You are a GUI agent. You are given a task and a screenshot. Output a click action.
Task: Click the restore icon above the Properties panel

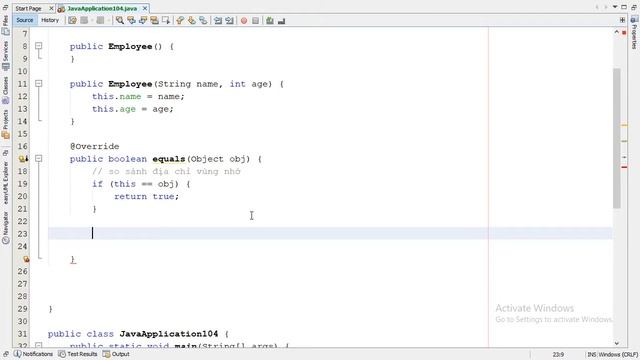[634, 7]
